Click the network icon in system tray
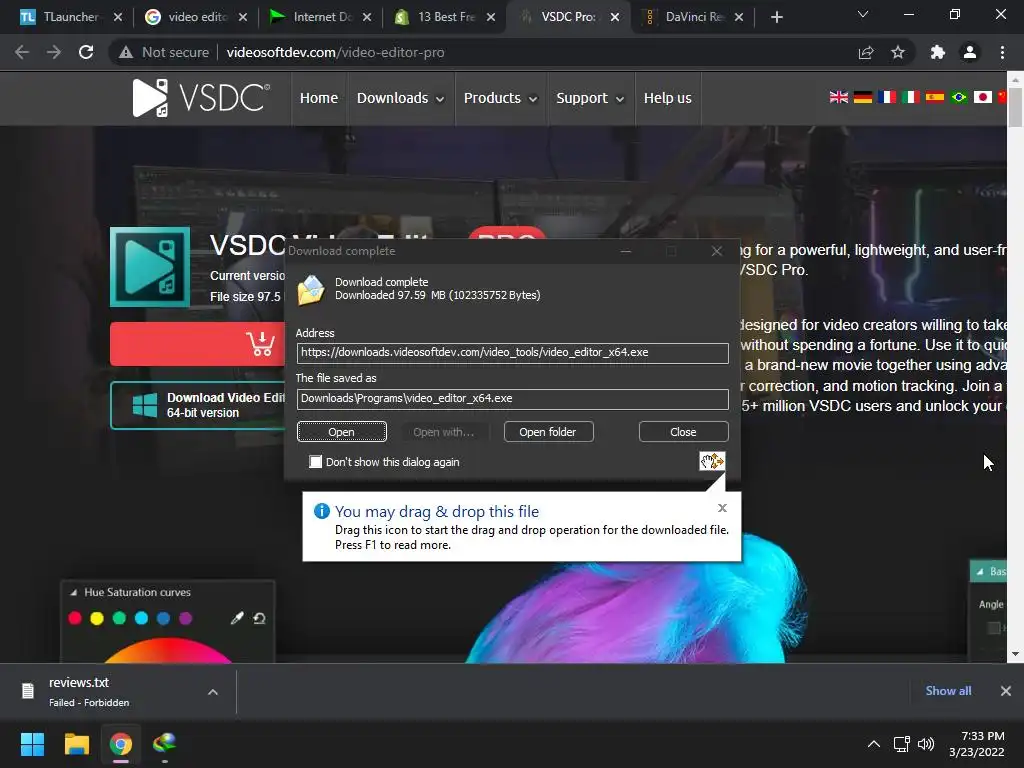 (902, 744)
